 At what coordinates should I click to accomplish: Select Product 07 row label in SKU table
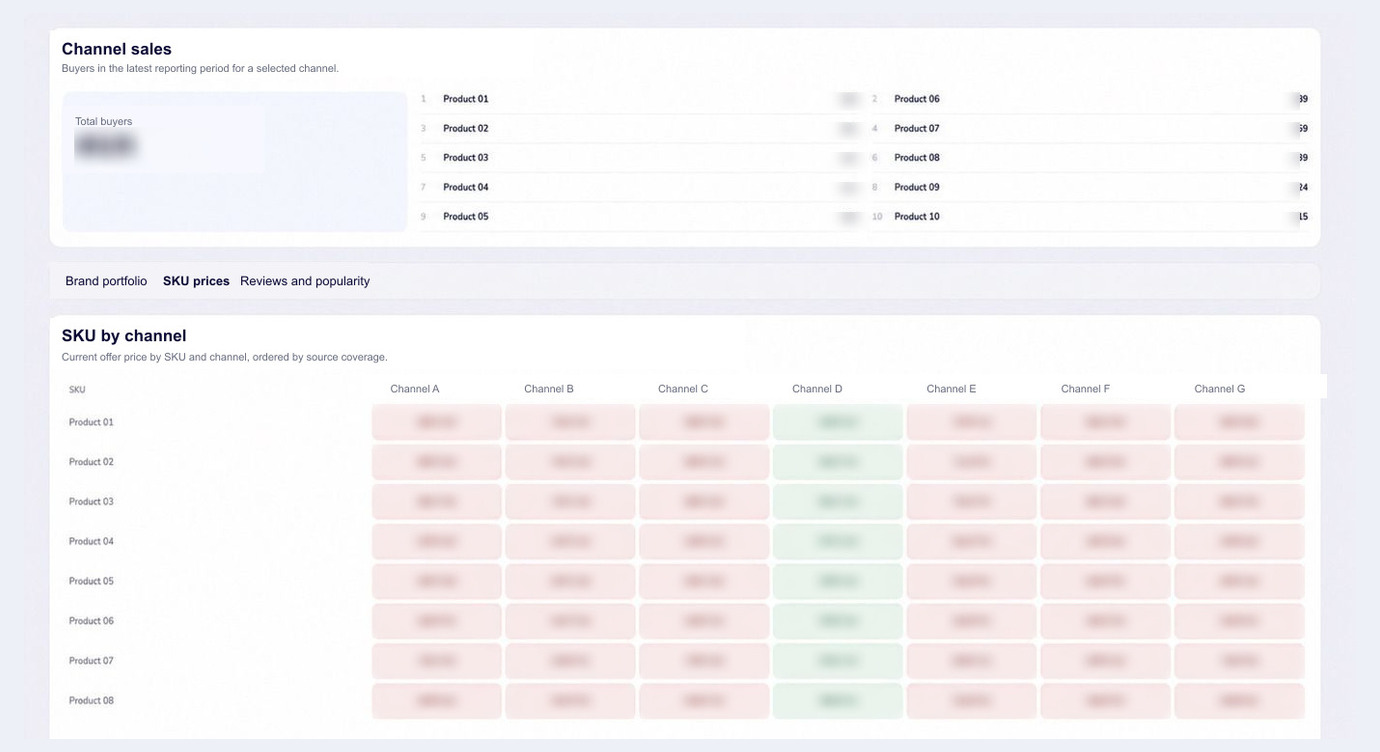pyautogui.click(x=91, y=661)
